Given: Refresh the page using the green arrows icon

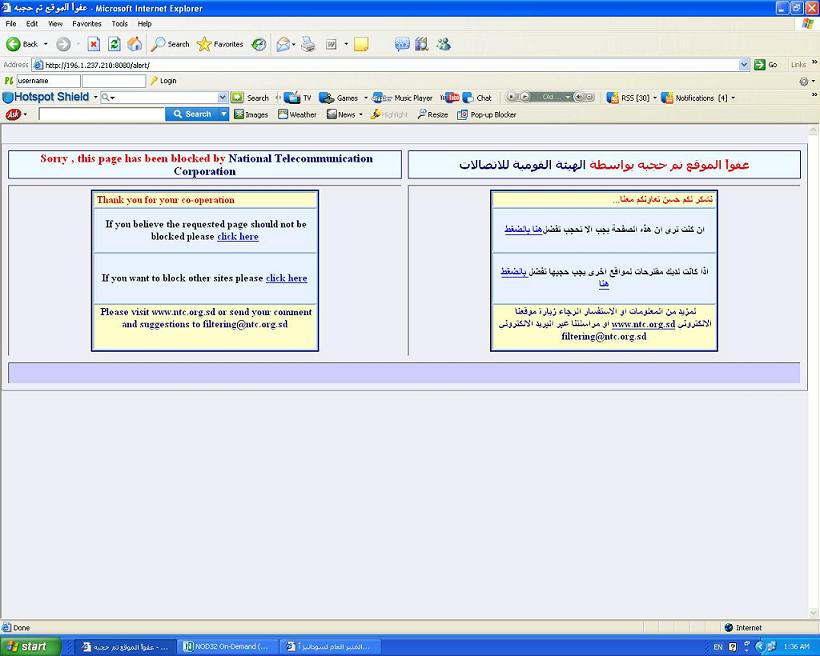Looking at the screenshot, I should 114,44.
